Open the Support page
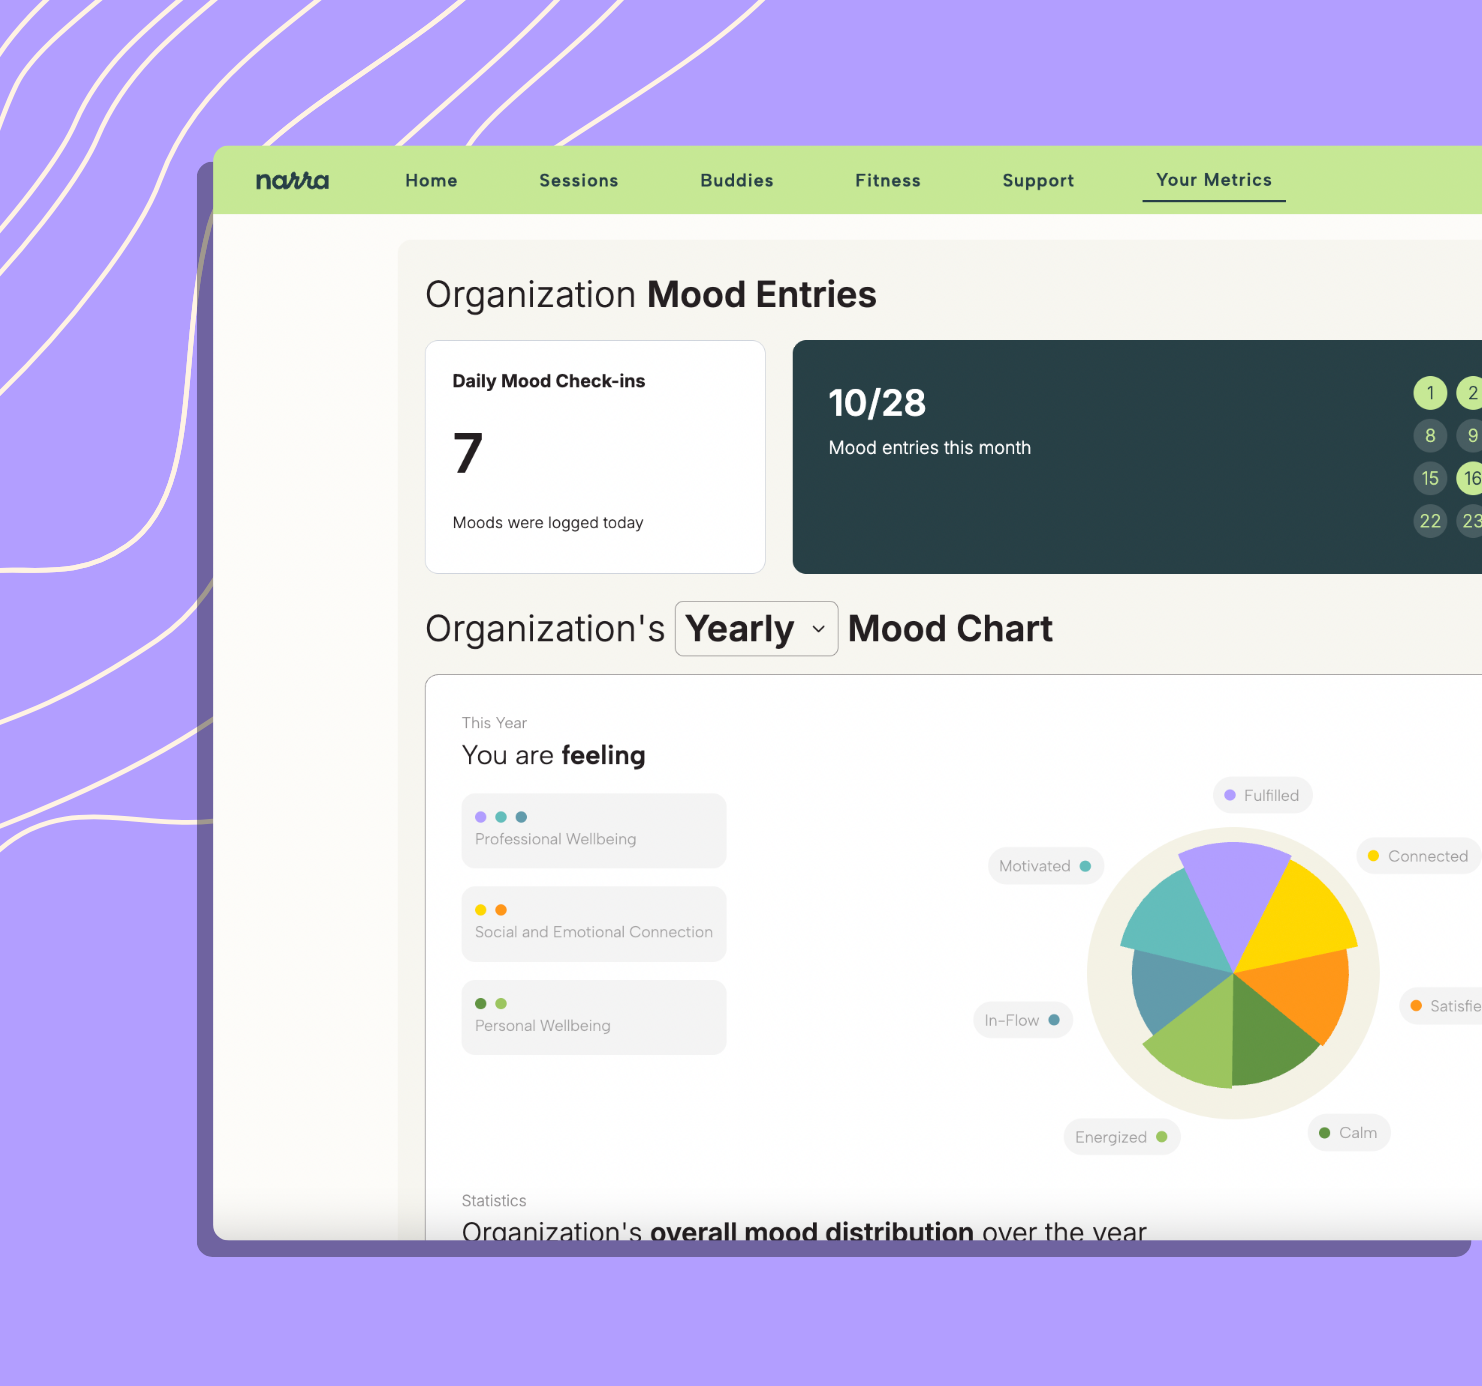The width and height of the screenshot is (1482, 1386). 1037,181
